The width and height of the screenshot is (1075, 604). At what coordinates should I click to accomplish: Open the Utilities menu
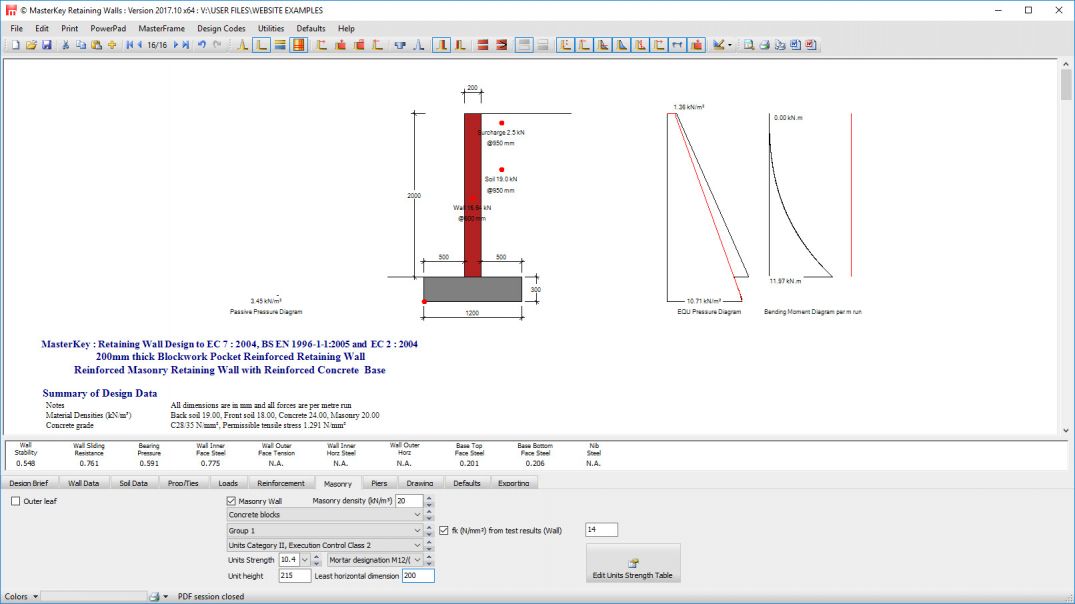pos(271,28)
